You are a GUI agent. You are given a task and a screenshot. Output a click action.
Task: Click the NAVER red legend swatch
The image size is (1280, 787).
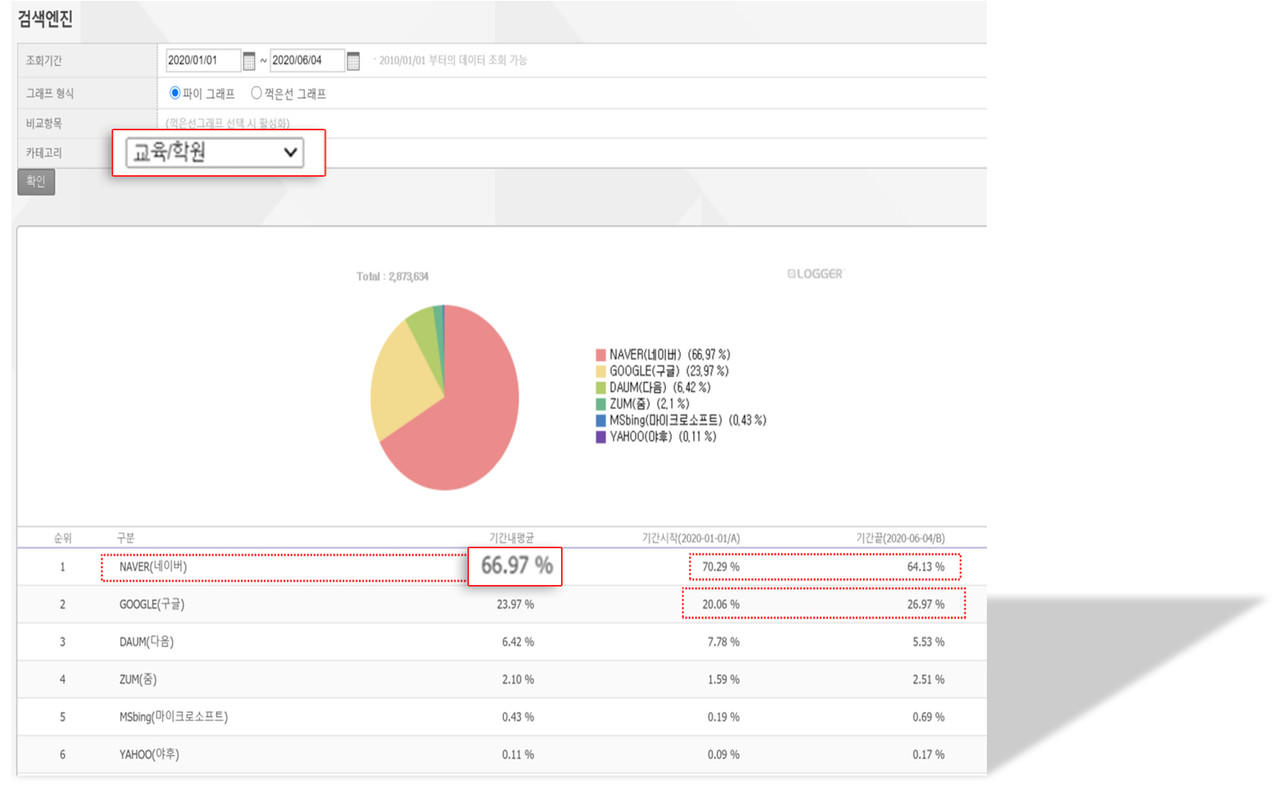[600, 355]
